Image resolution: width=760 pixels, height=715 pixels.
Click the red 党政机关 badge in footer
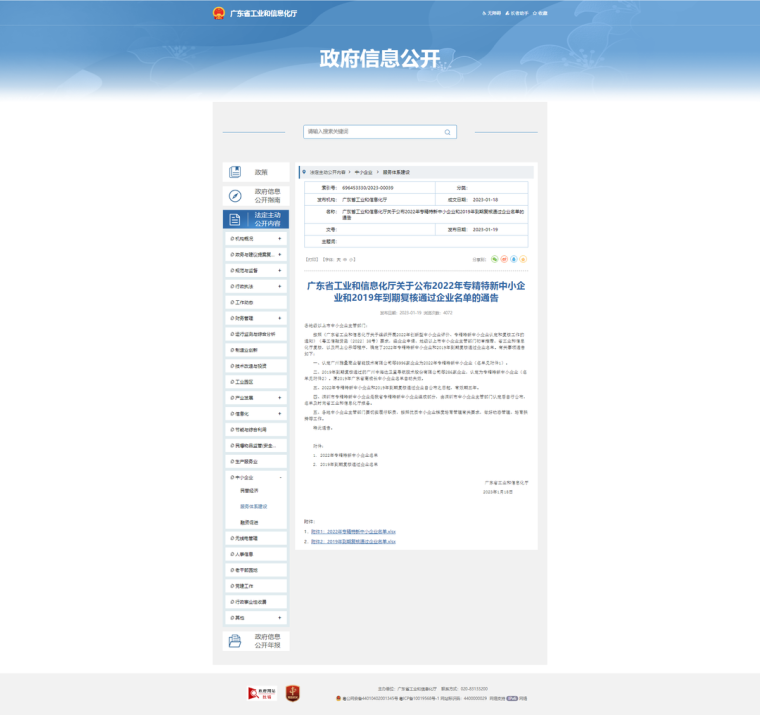click(293, 692)
